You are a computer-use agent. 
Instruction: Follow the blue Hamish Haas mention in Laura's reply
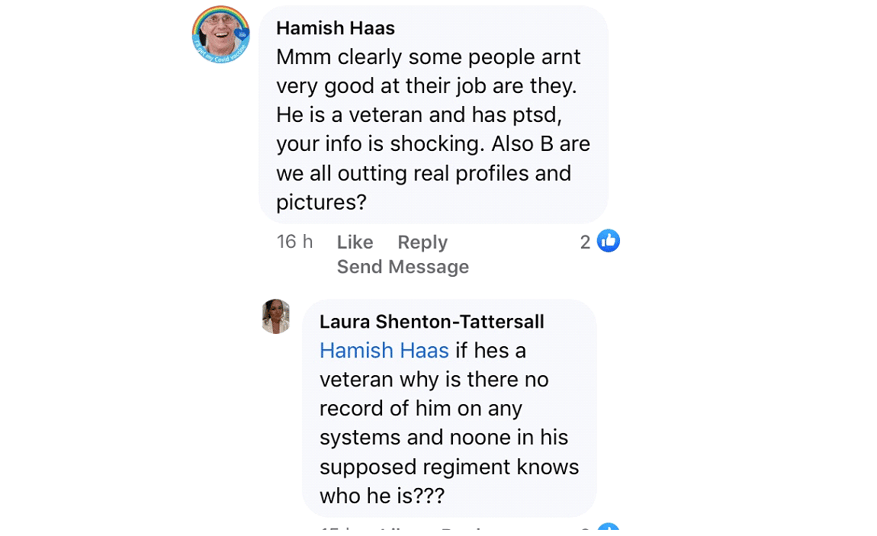(384, 351)
